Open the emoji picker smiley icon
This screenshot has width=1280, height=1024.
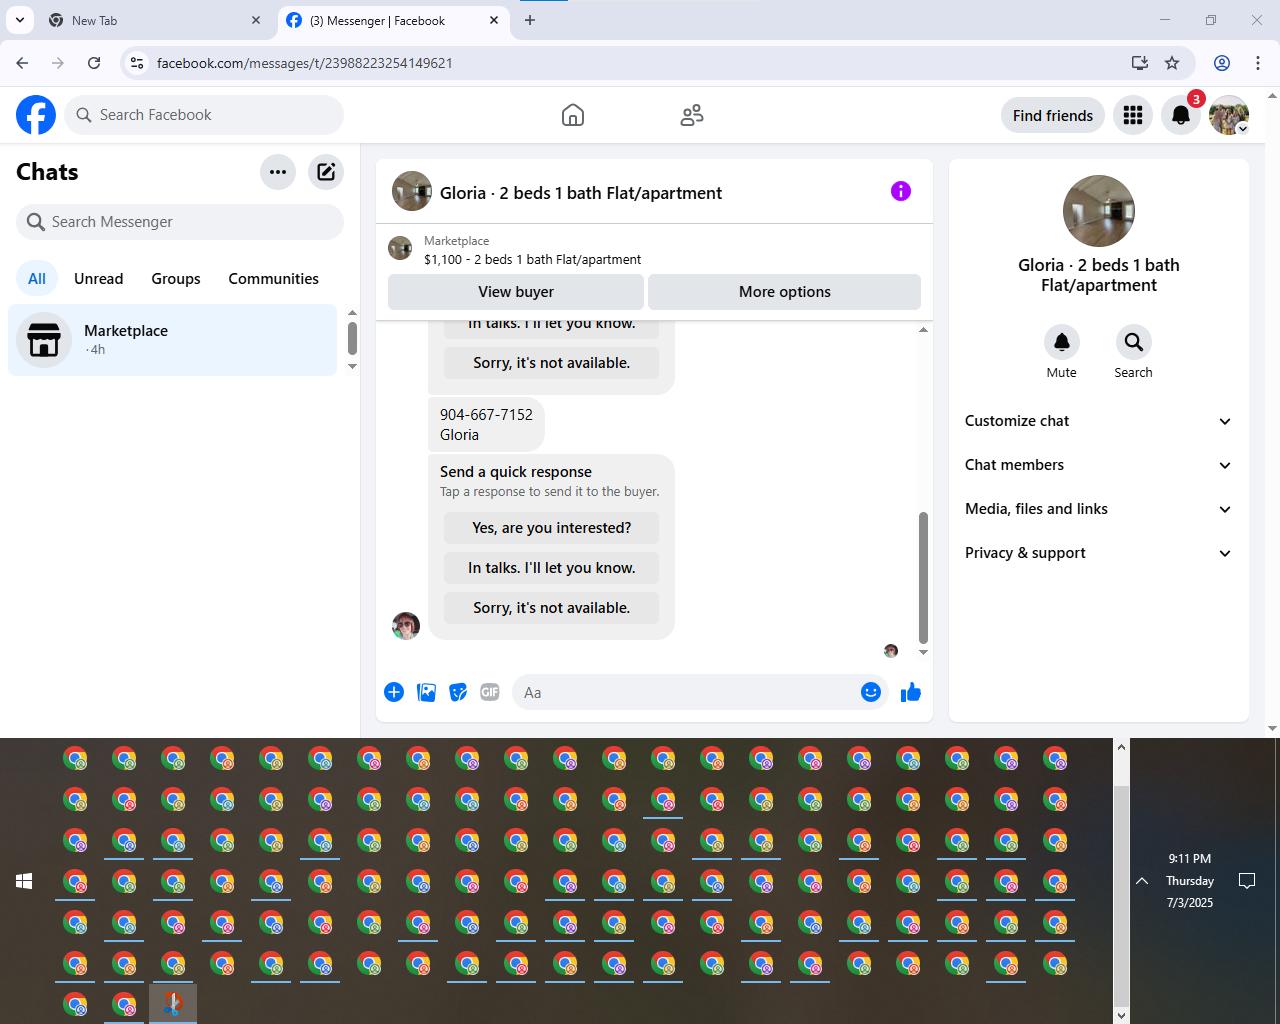(x=871, y=692)
